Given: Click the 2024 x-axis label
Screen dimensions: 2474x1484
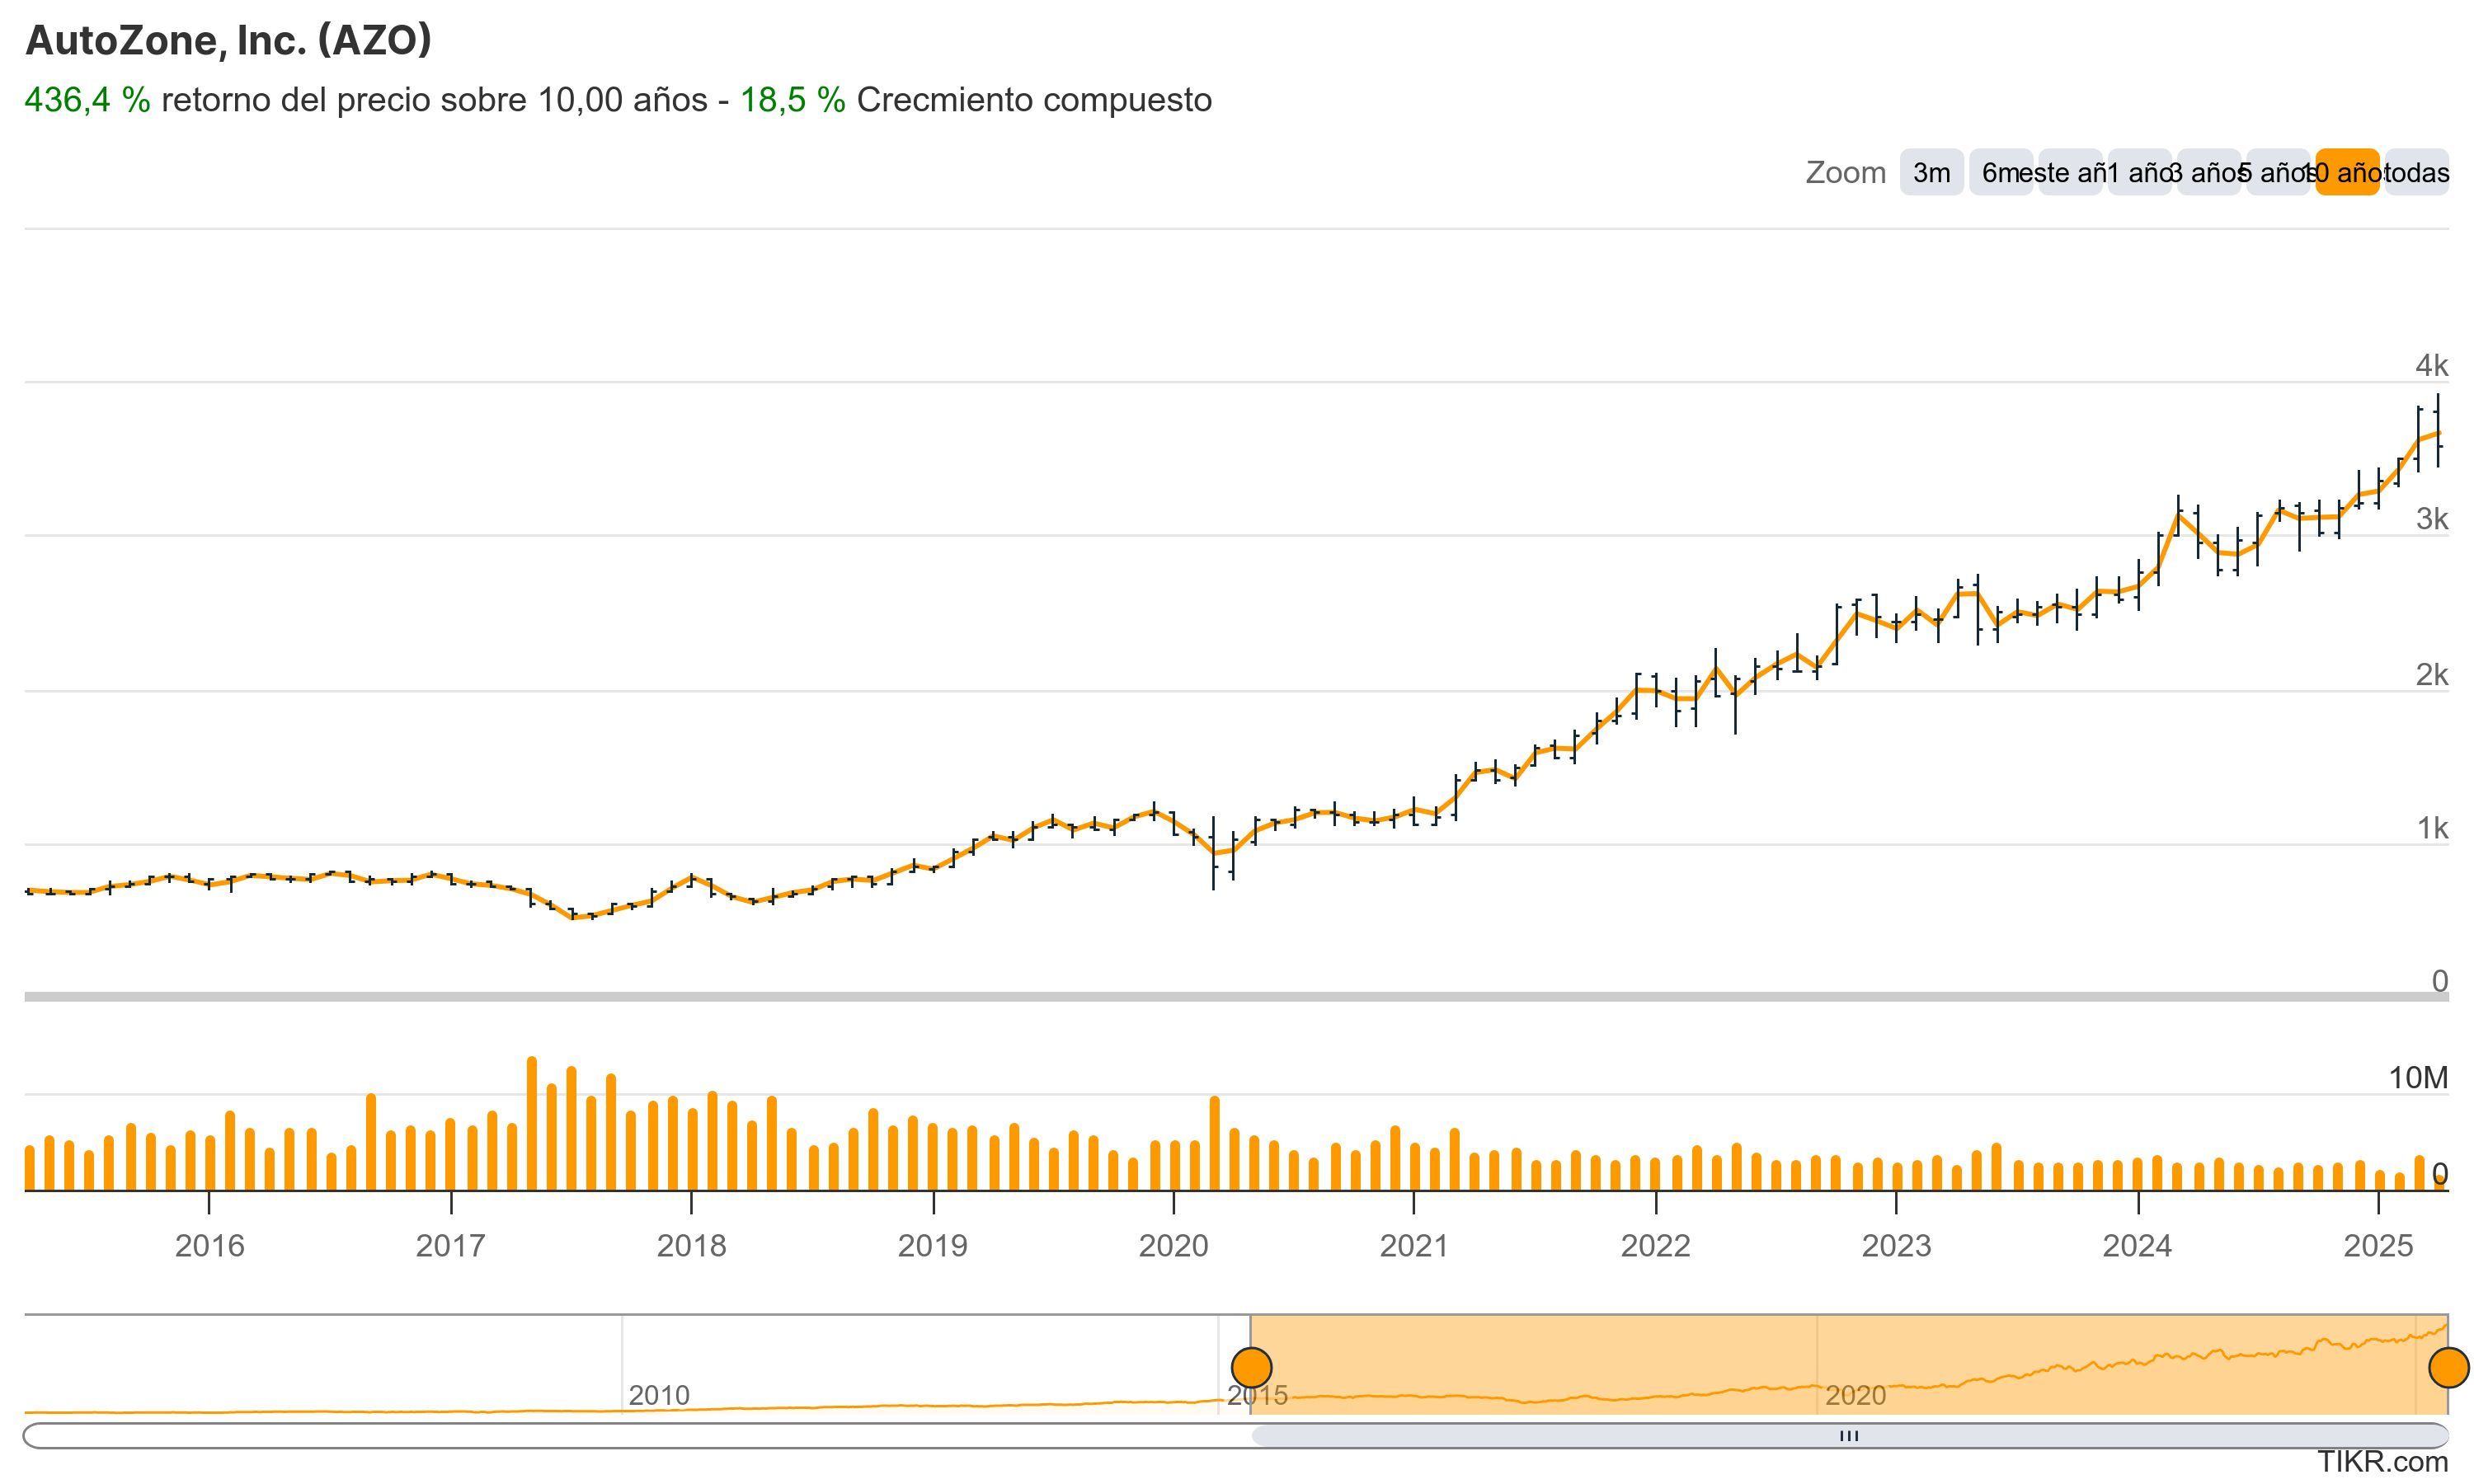Looking at the screenshot, I should point(2137,1245).
